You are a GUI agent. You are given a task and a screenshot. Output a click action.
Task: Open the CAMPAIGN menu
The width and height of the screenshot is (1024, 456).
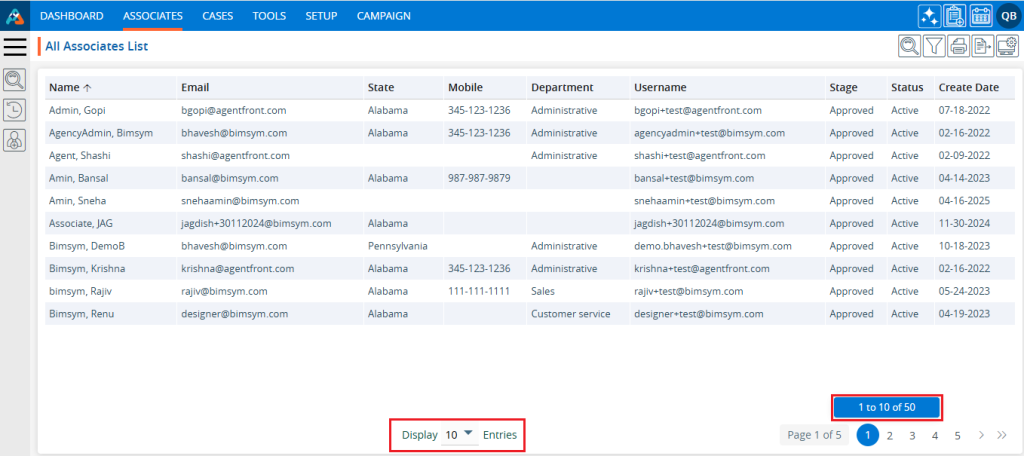tap(383, 16)
